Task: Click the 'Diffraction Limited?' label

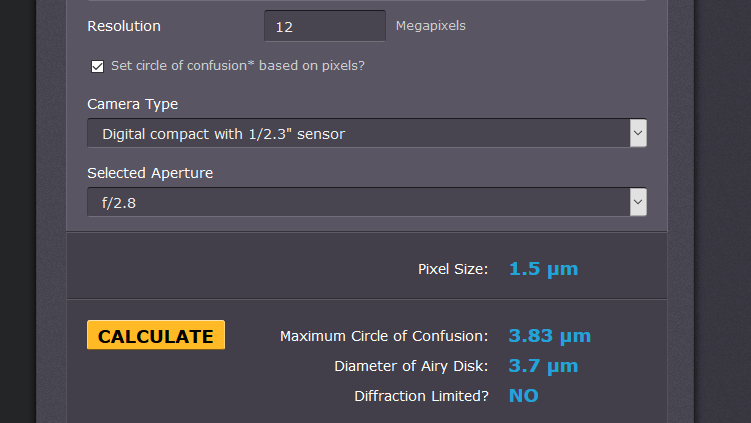Action: (x=421, y=396)
